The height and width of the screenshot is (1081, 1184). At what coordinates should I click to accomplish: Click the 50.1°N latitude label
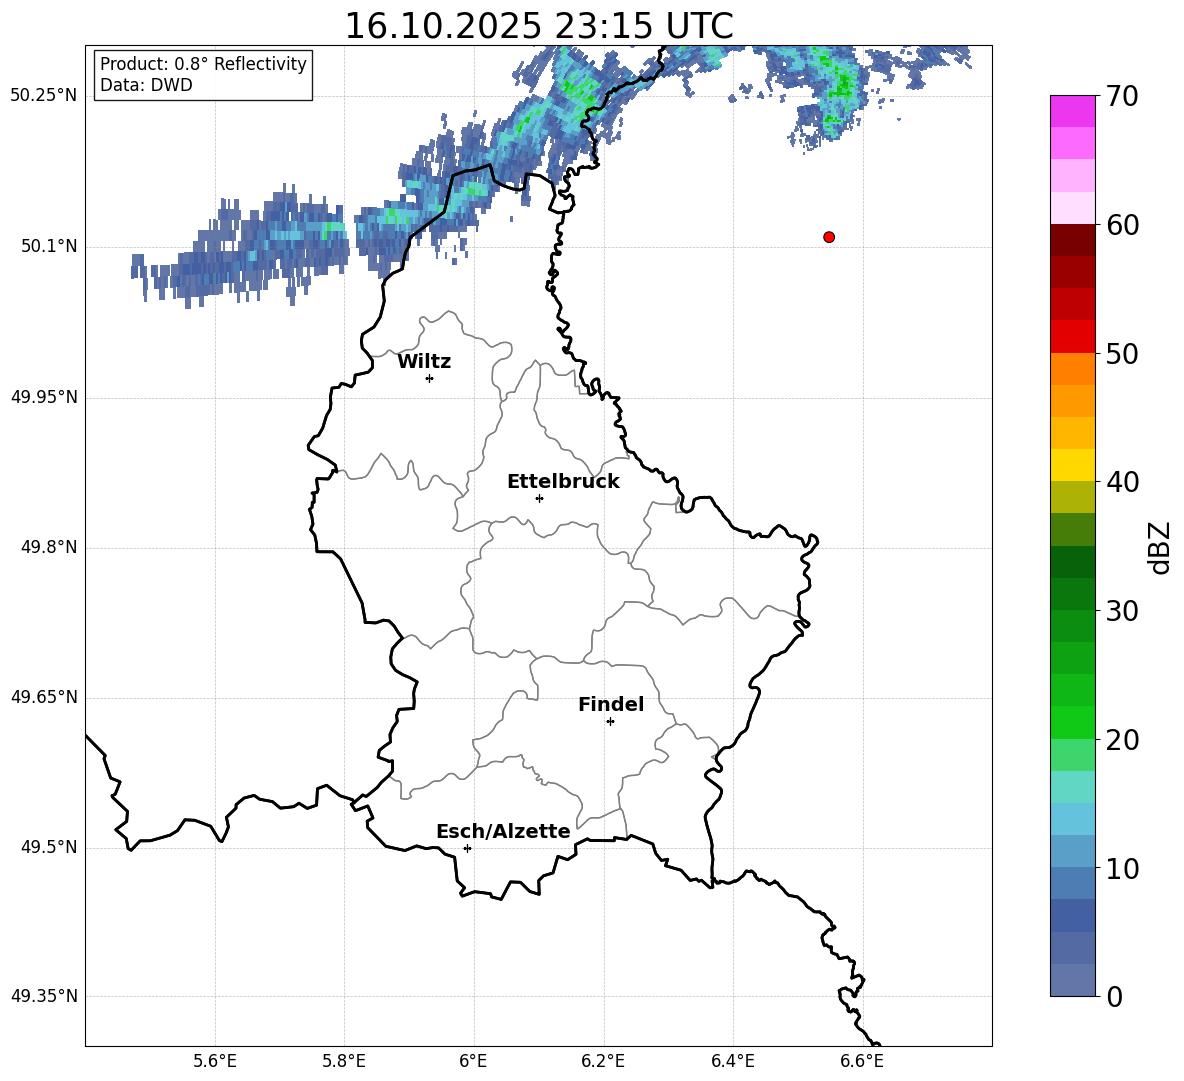pyautogui.click(x=49, y=247)
